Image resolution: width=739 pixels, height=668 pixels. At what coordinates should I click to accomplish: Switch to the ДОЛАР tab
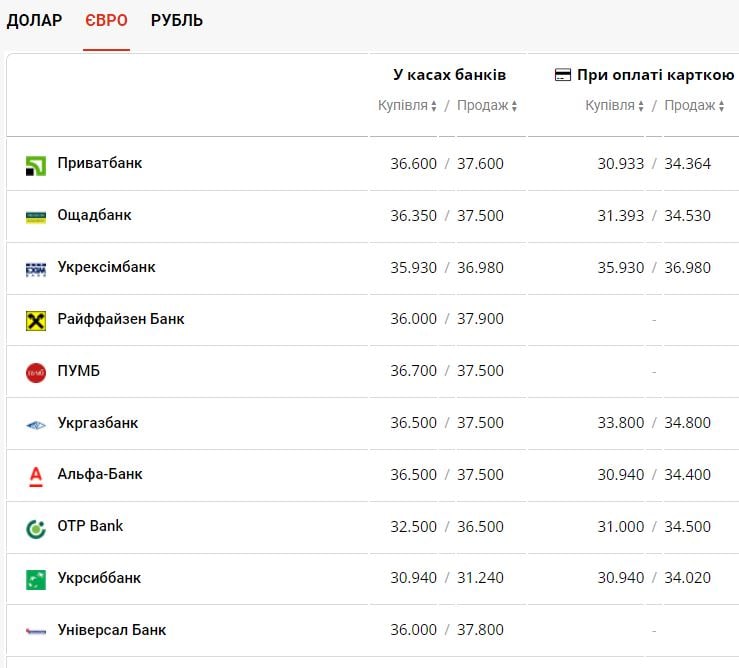click(x=35, y=21)
